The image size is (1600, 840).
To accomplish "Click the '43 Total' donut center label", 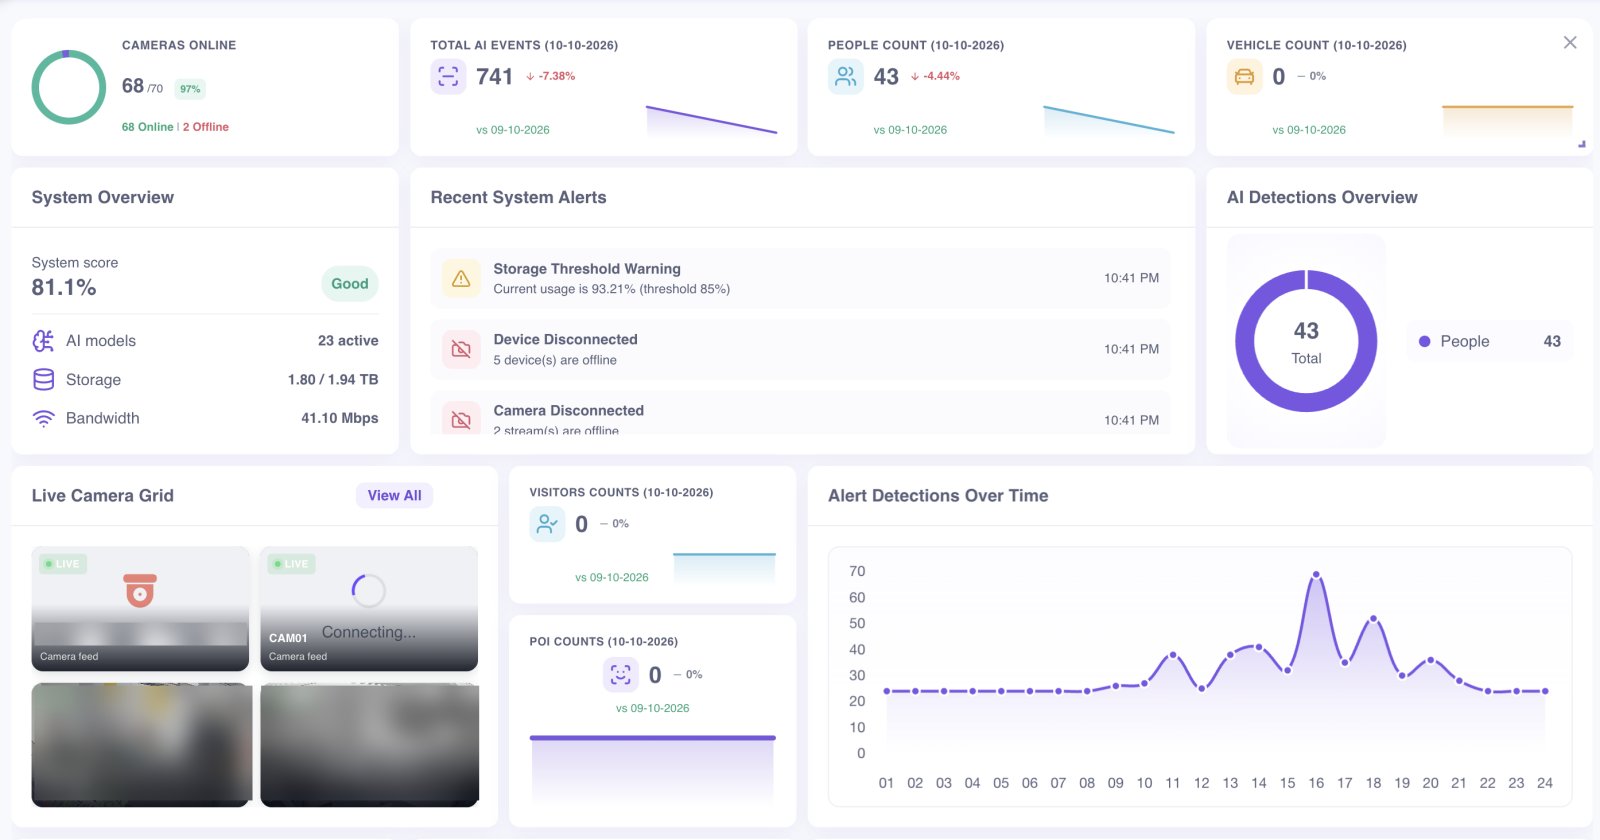I will [1306, 342].
